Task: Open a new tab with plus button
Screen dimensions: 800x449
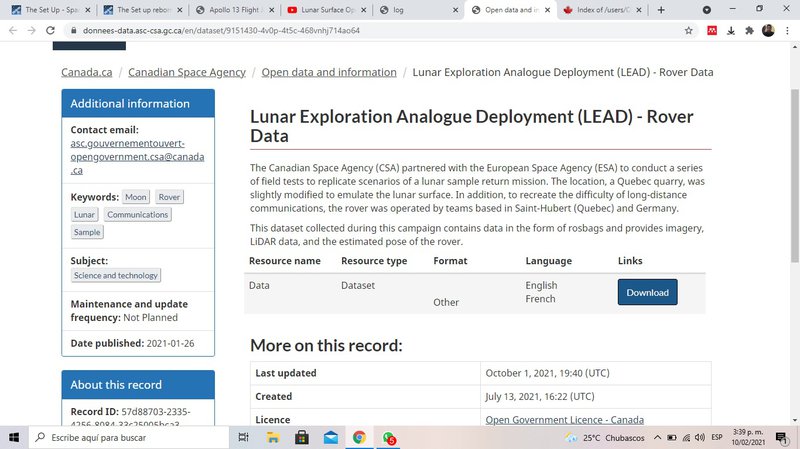Action: click(x=661, y=10)
